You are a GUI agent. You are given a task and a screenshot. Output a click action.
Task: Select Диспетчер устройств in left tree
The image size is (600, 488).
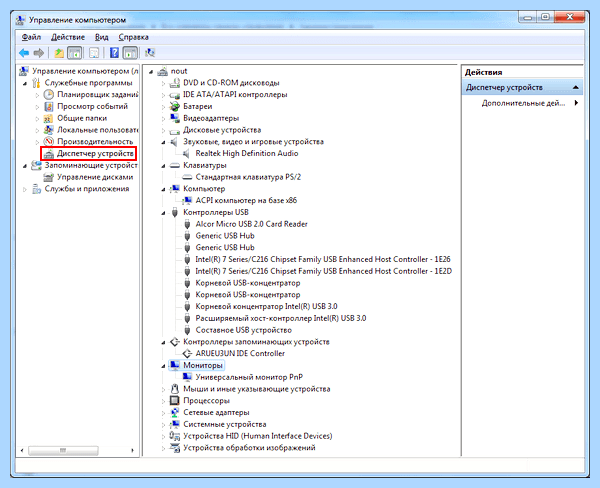[95, 153]
